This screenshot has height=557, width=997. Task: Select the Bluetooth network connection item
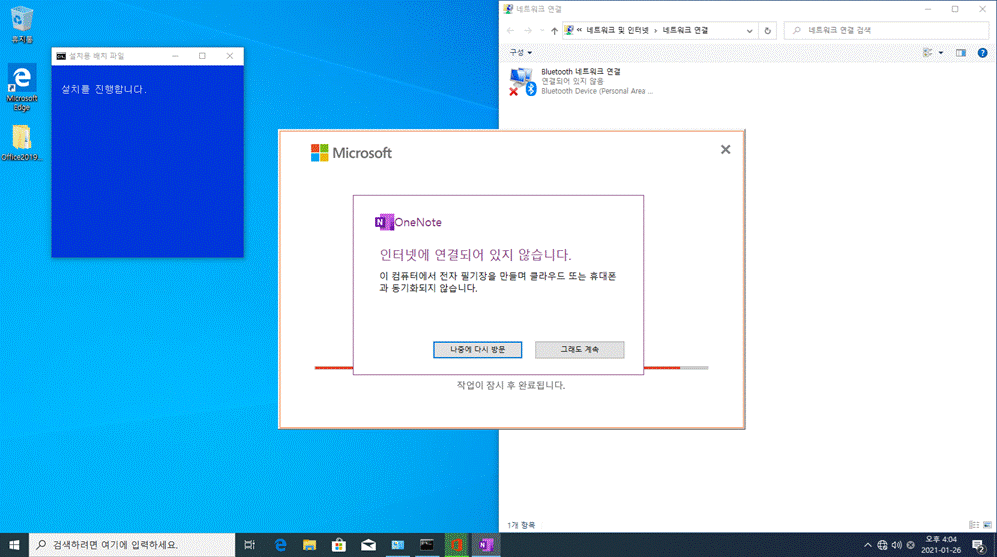[581, 81]
